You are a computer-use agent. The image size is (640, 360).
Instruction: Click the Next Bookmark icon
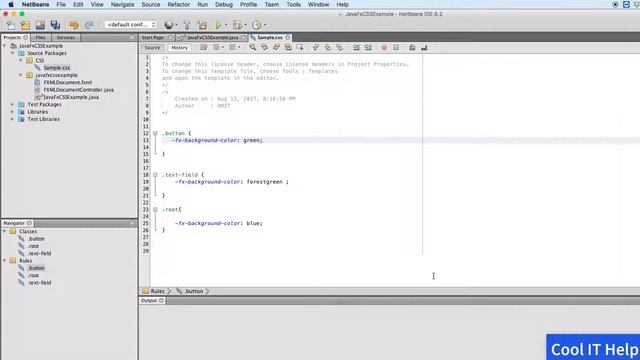(327, 48)
